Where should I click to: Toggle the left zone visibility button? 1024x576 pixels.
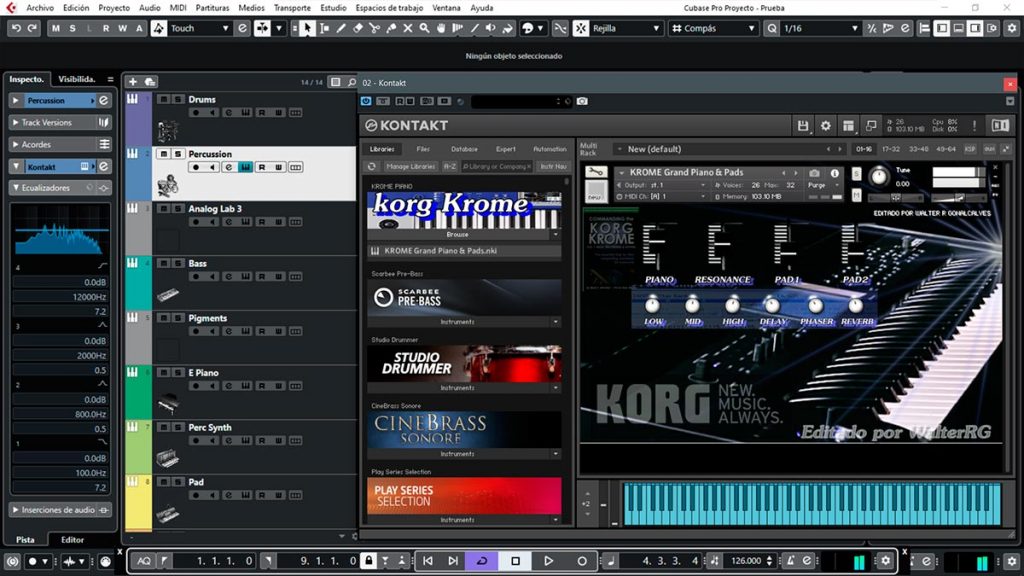click(942, 28)
